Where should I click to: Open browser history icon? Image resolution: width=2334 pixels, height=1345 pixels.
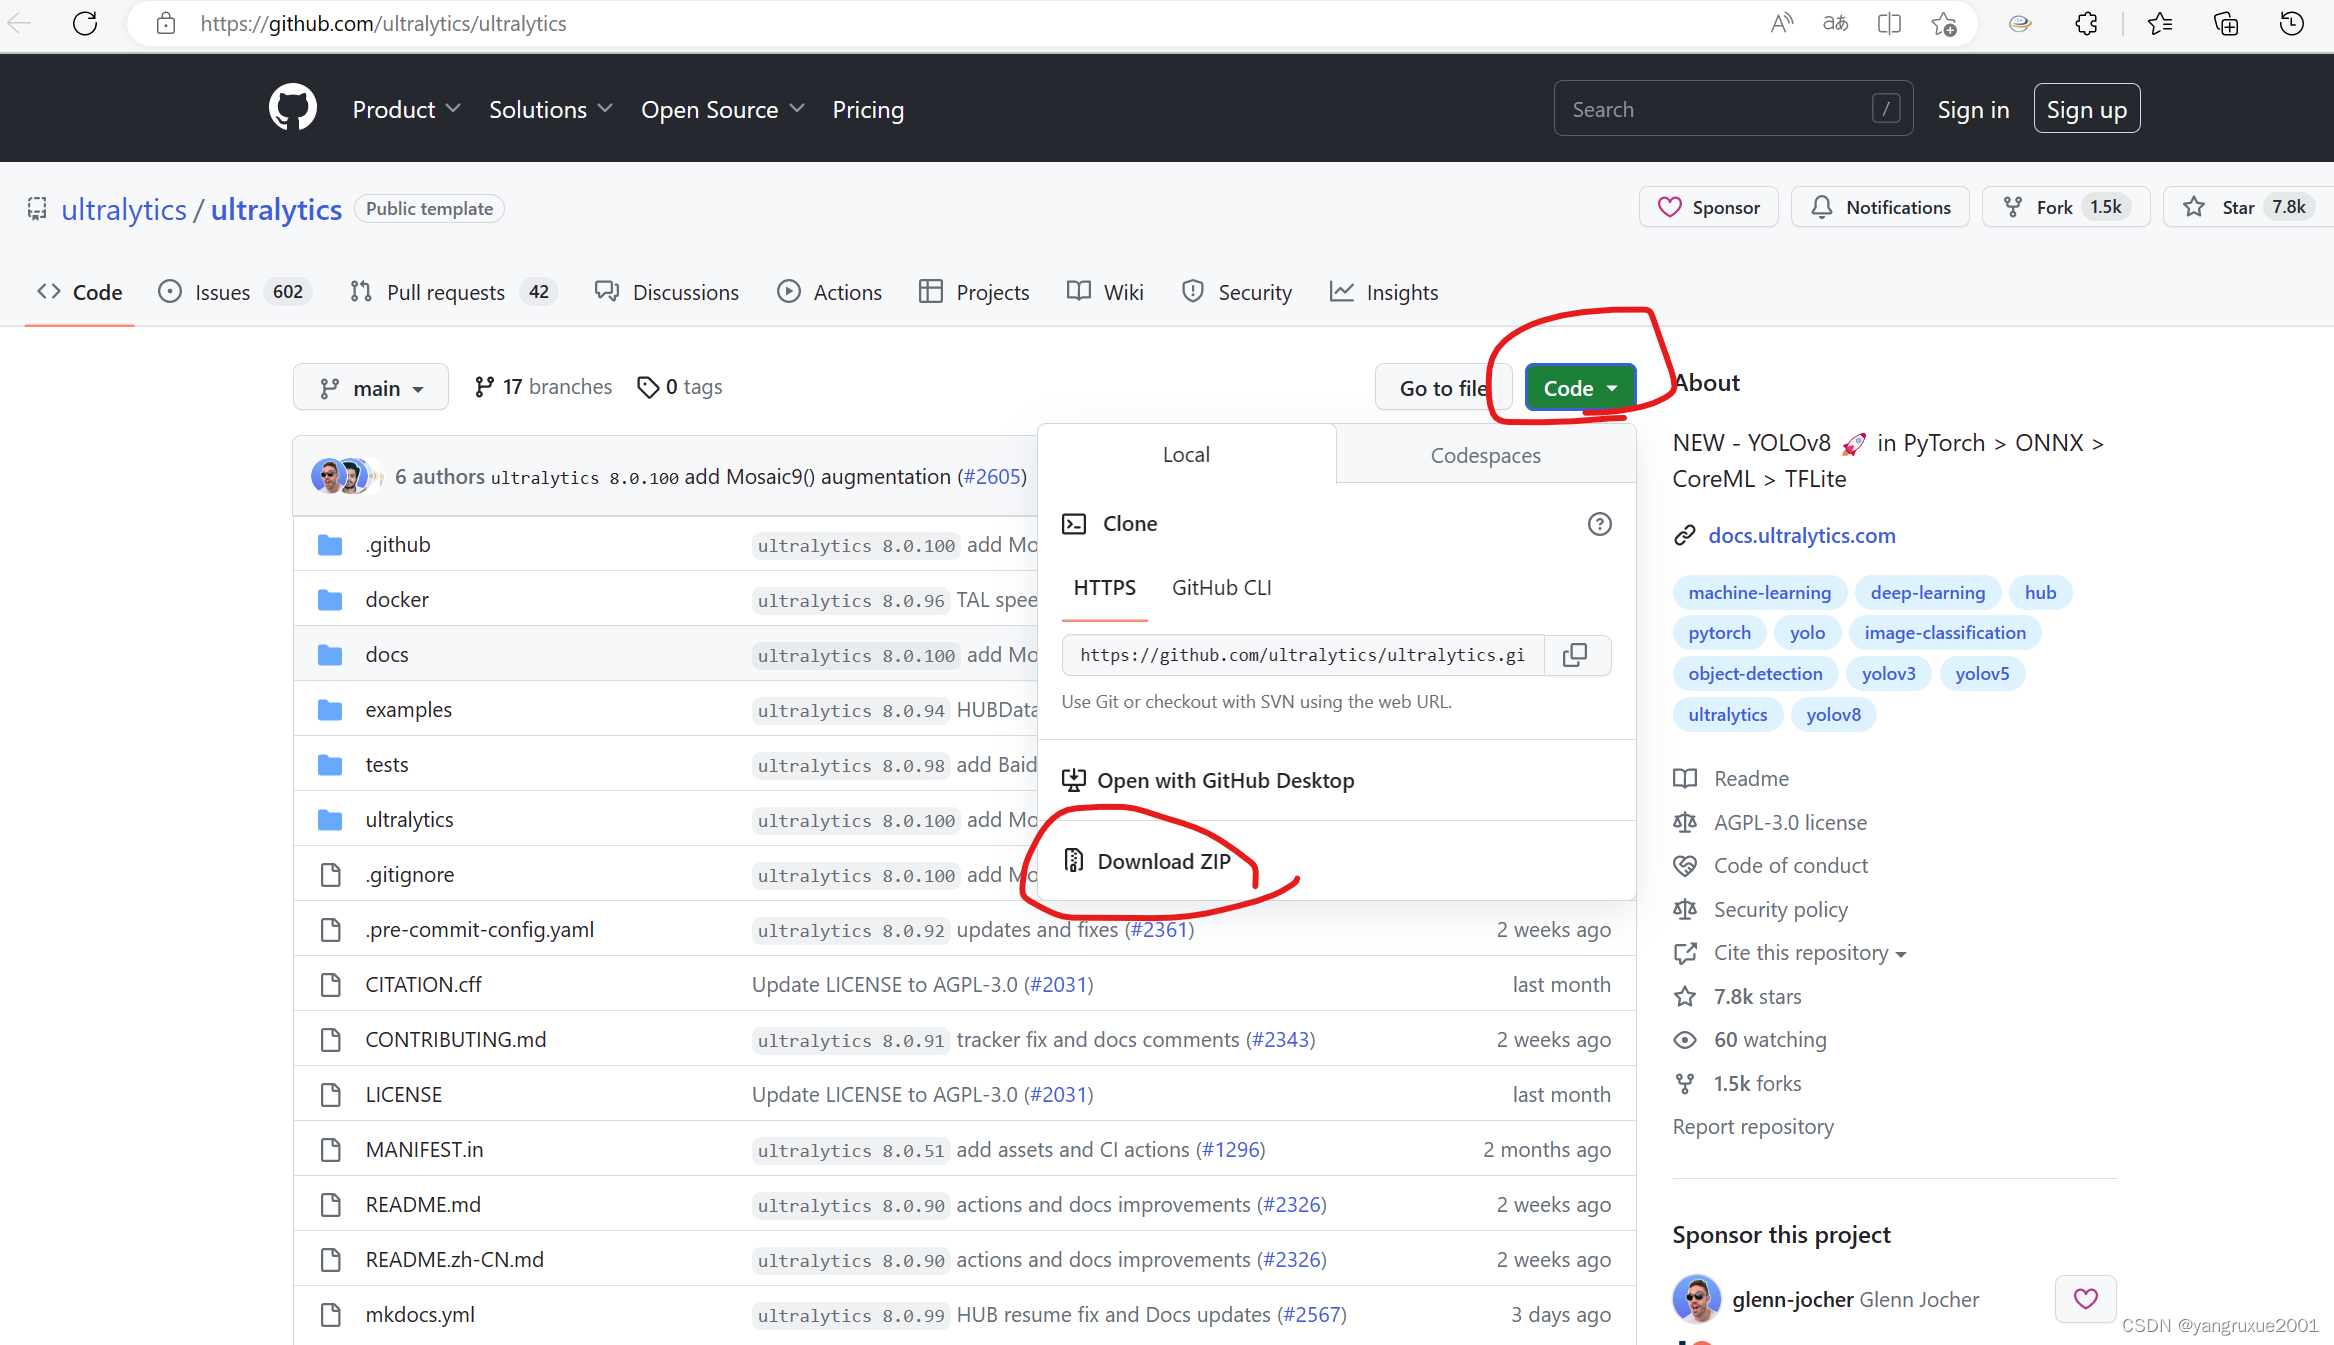pyautogui.click(x=2291, y=23)
